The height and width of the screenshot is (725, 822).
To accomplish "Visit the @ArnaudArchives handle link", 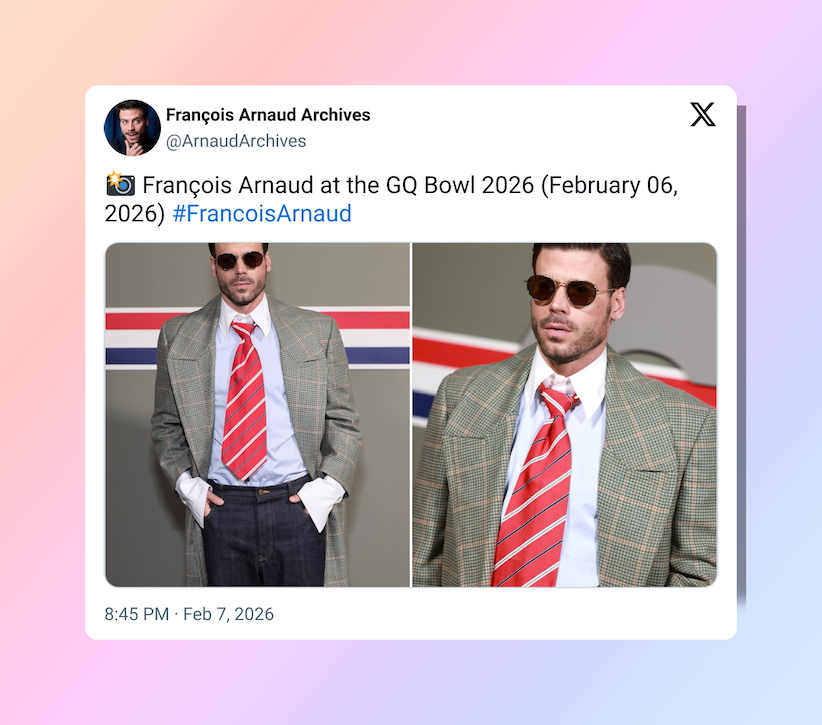I will point(236,141).
